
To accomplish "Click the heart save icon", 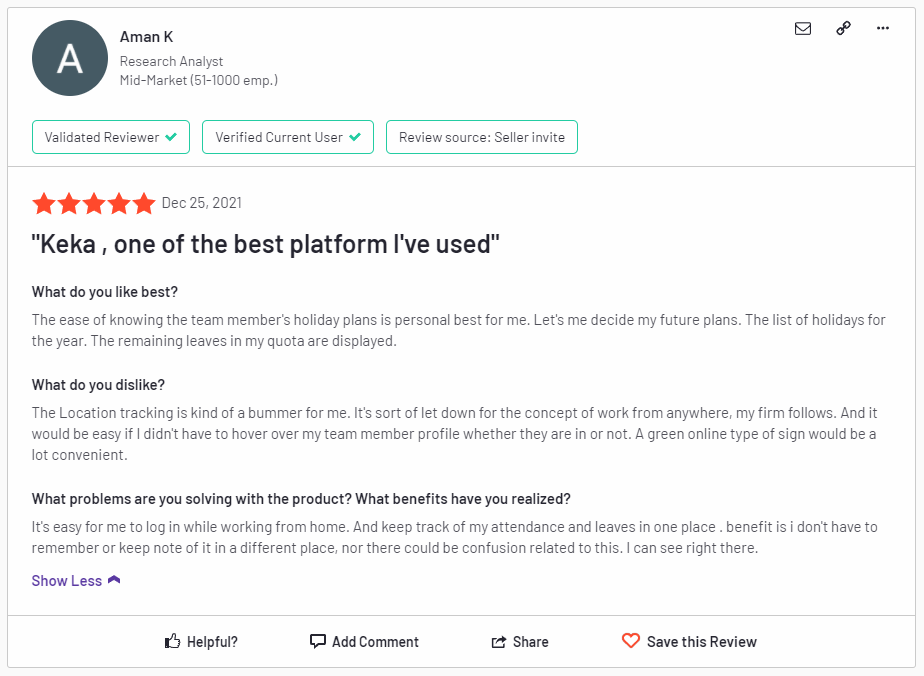I will (x=631, y=641).
